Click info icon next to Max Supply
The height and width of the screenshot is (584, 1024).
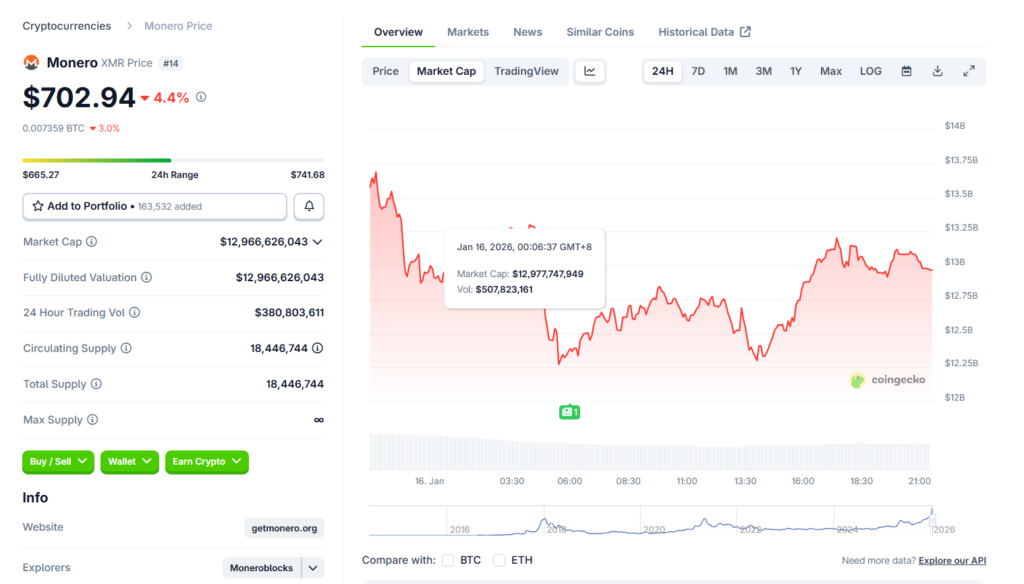coord(92,420)
